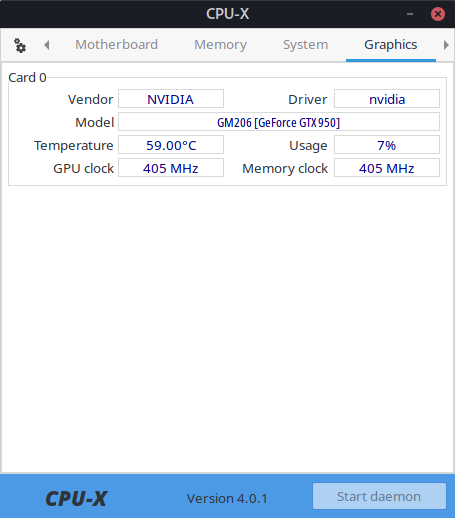Click the Card 0 group label
This screenshot has height=518, width=455.
point(27,78)
